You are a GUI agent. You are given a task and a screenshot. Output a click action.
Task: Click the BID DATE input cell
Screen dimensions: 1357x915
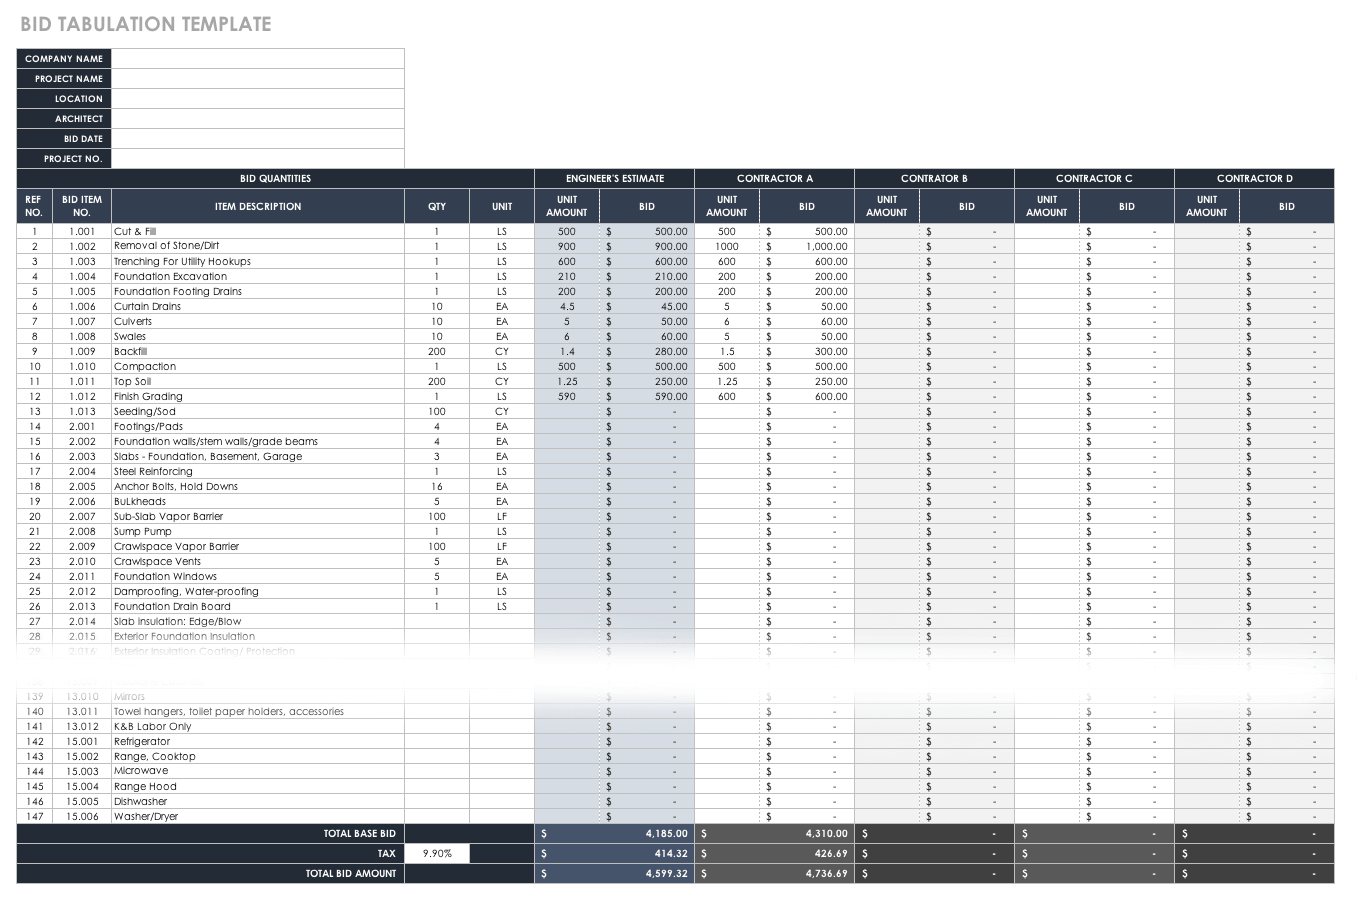(x=258, y=138)
